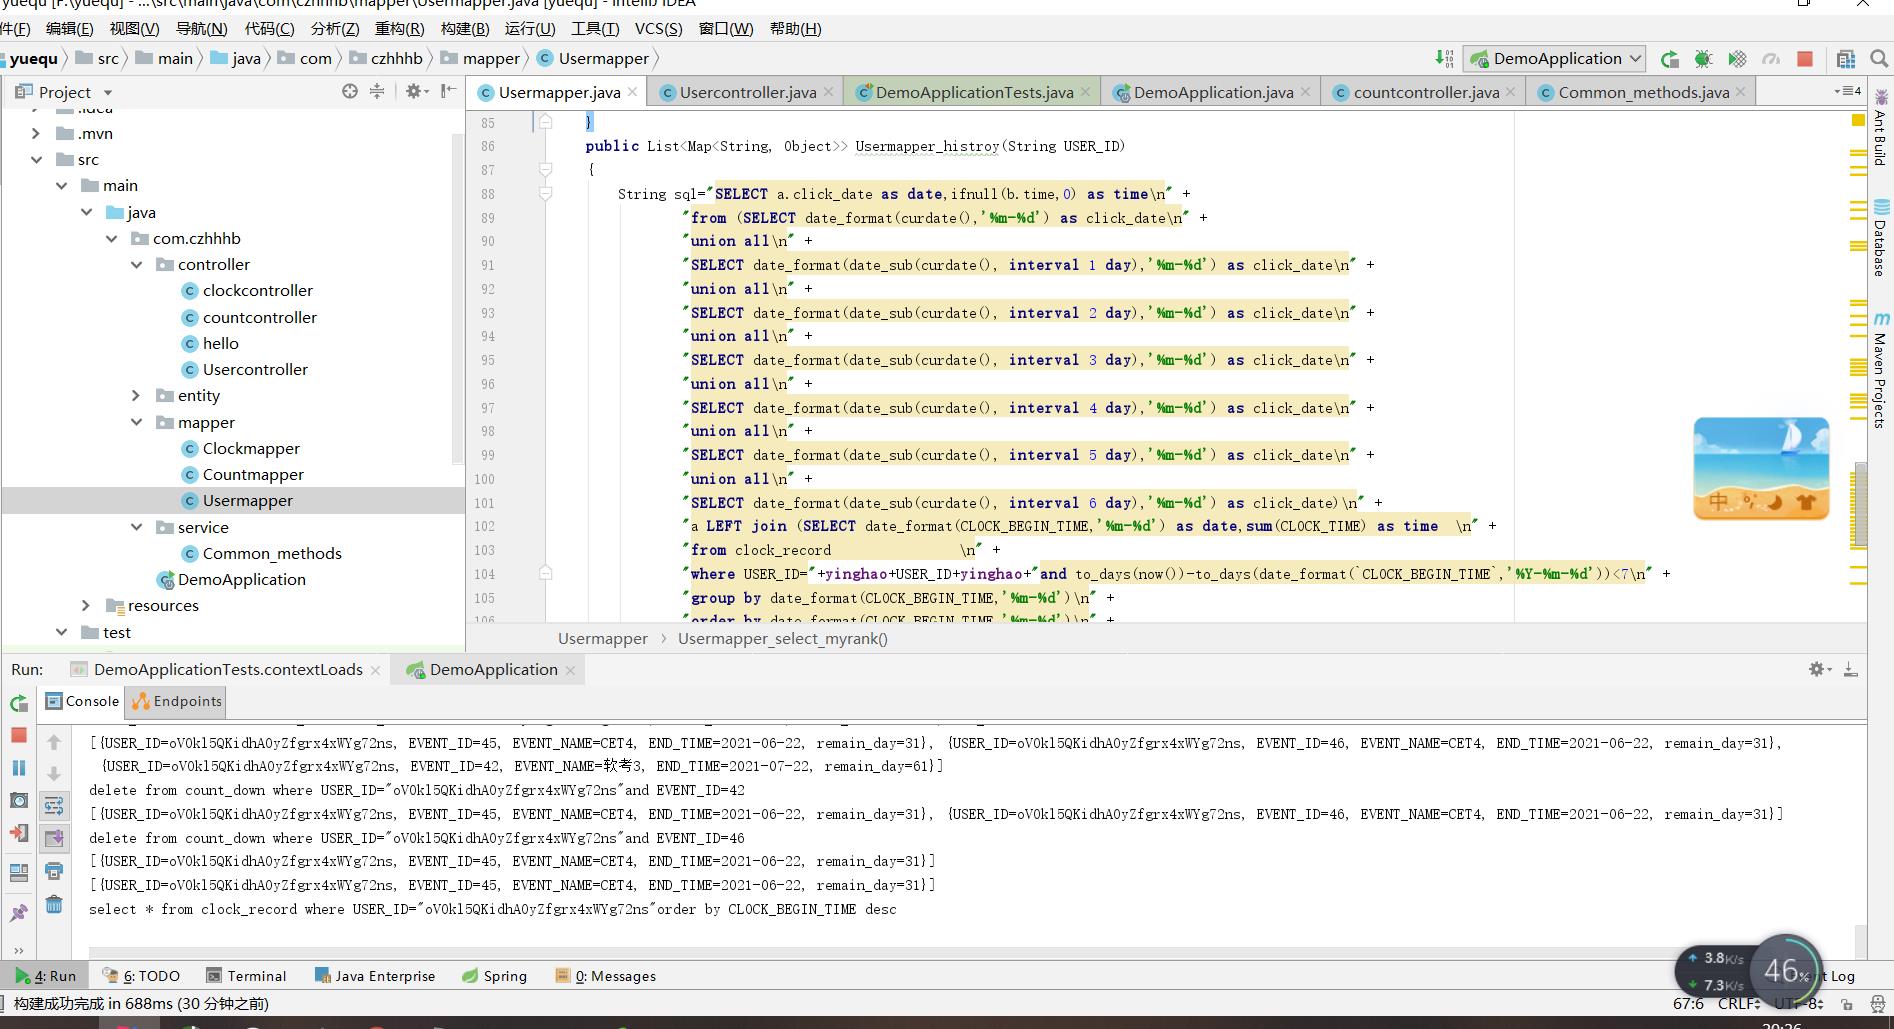
Task: Open the Terminal tool window
Action: 246,976
